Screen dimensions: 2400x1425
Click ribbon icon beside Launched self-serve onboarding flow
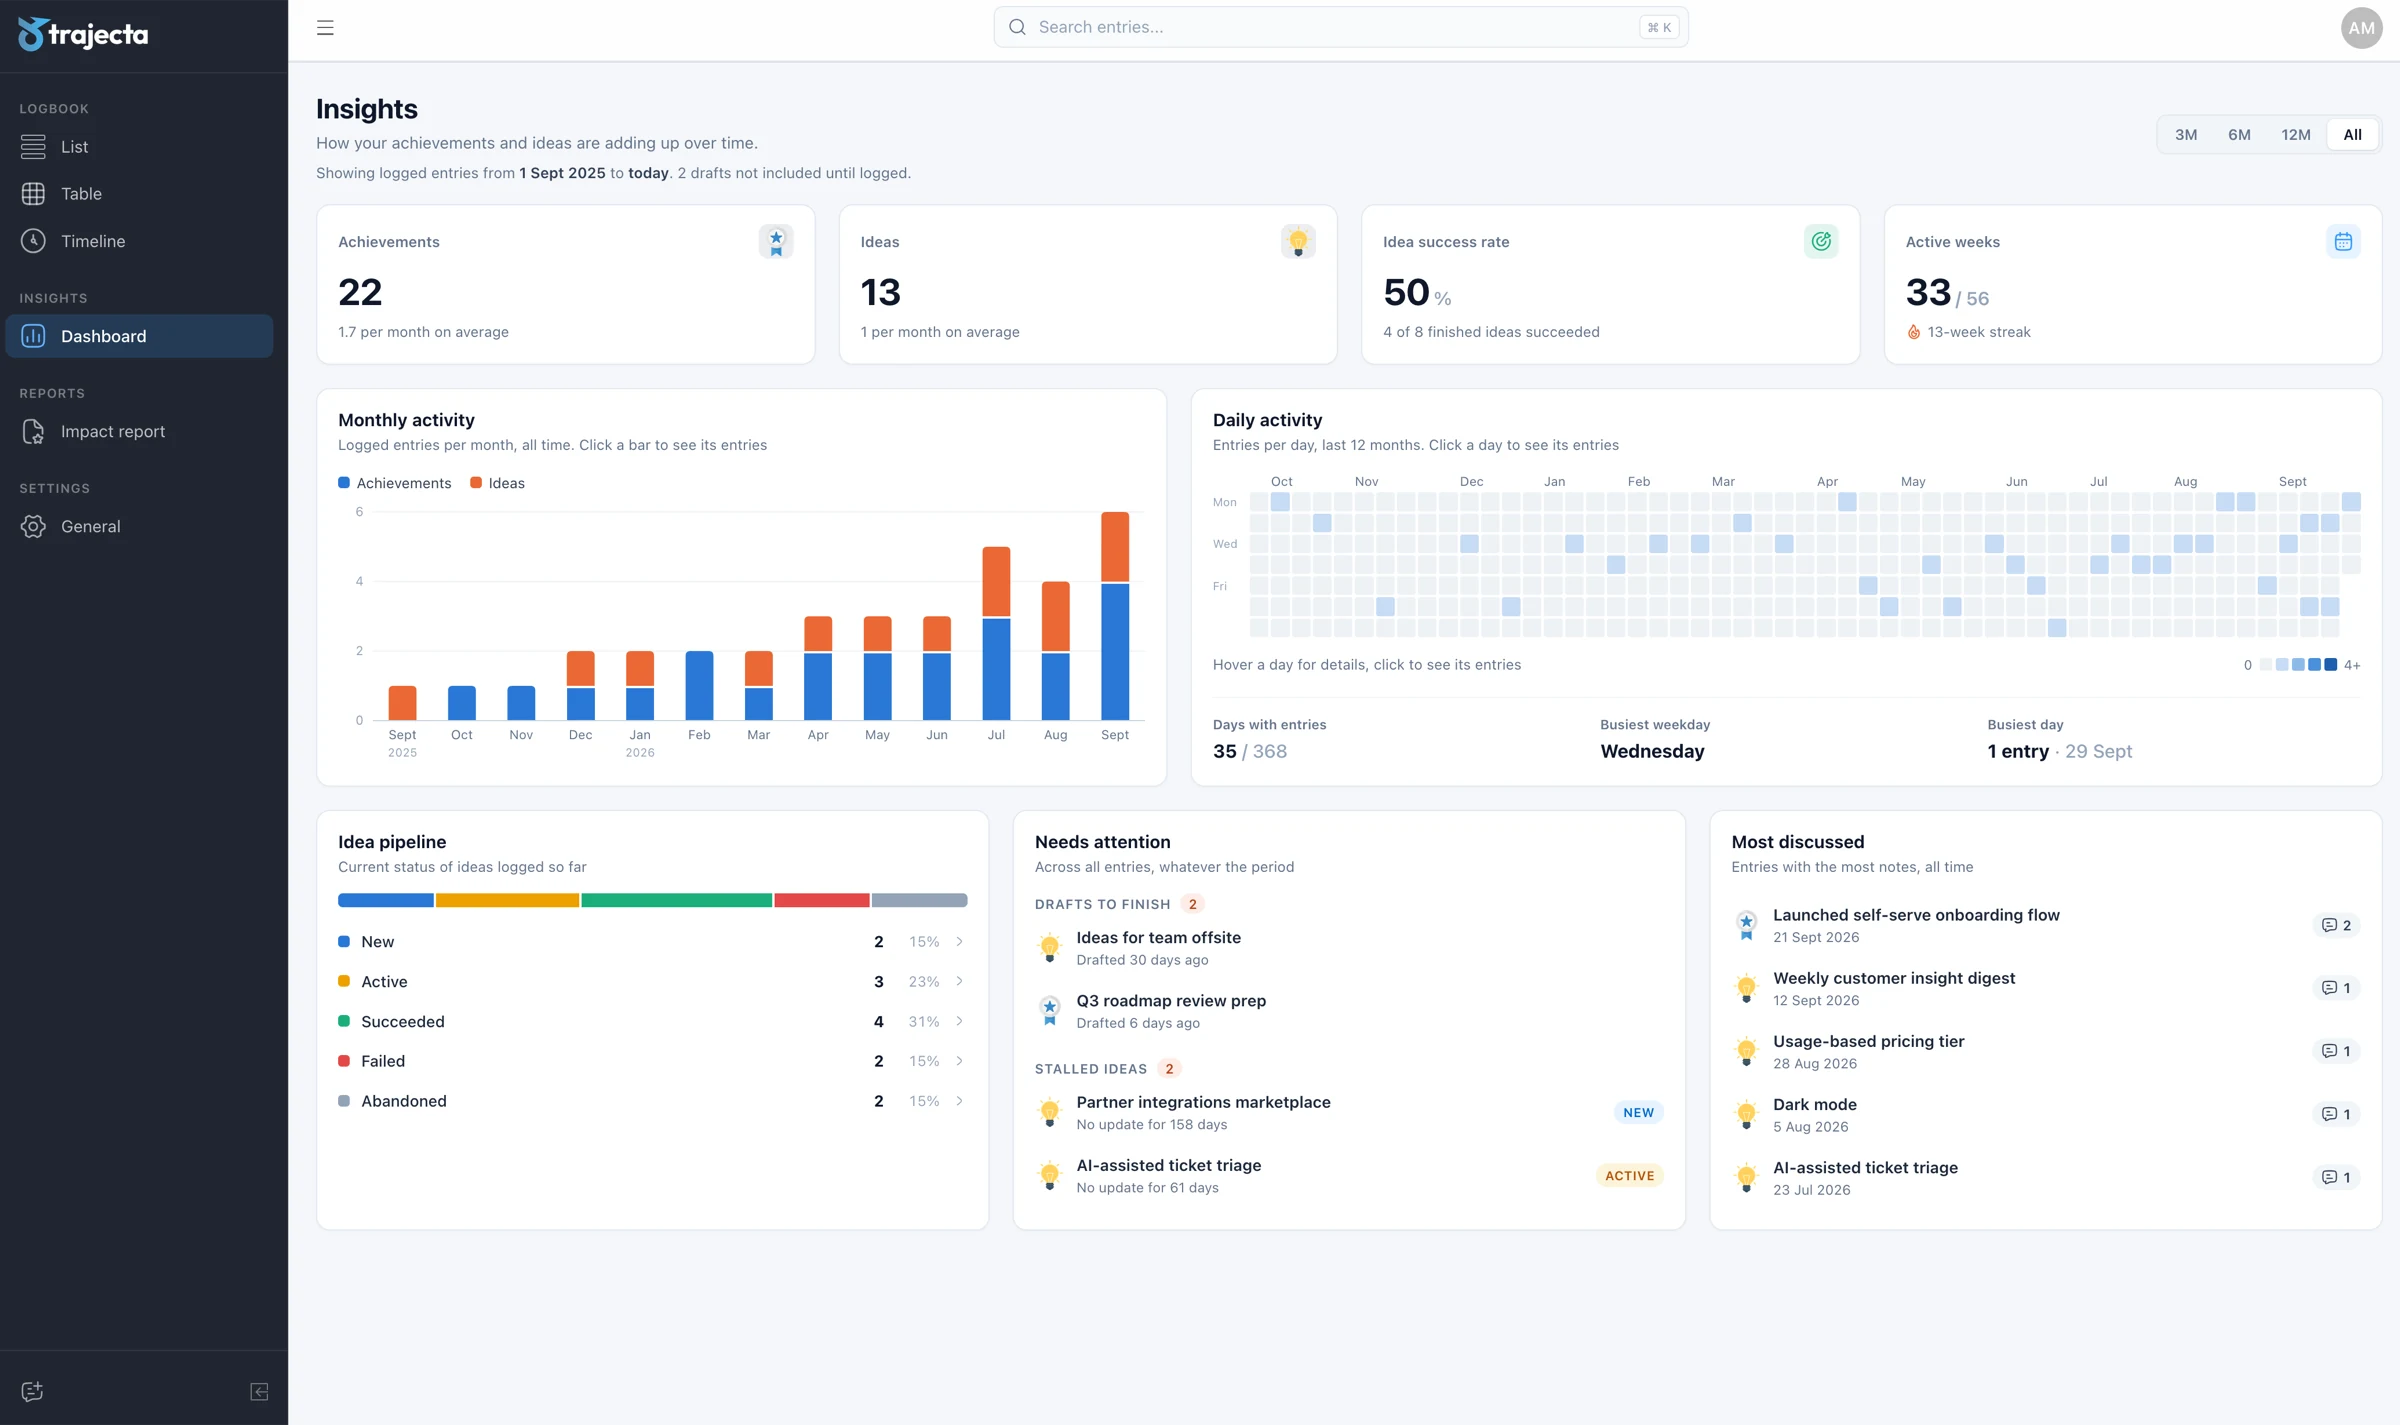(x=1746, y=925)
